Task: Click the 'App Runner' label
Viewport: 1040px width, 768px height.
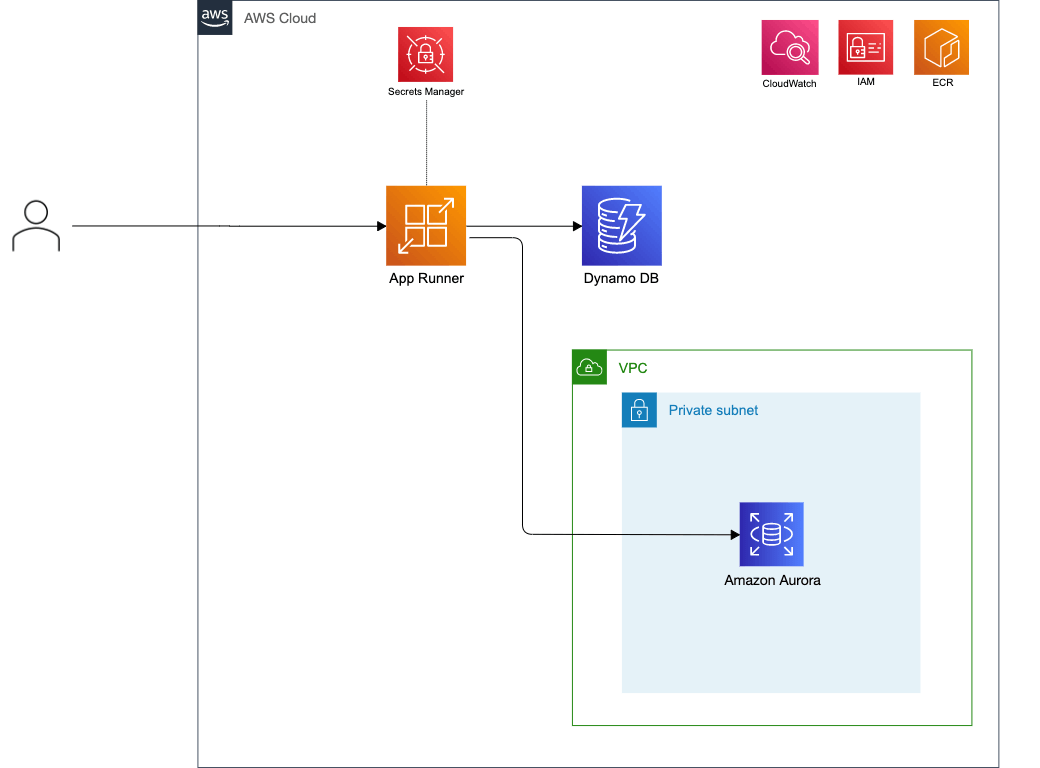Action: click(x=426, y=279)
